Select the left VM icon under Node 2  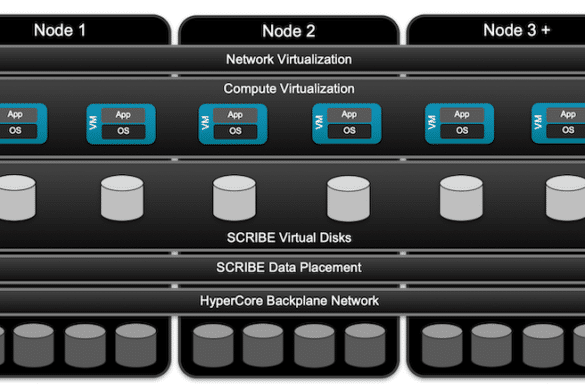[233, 124]
